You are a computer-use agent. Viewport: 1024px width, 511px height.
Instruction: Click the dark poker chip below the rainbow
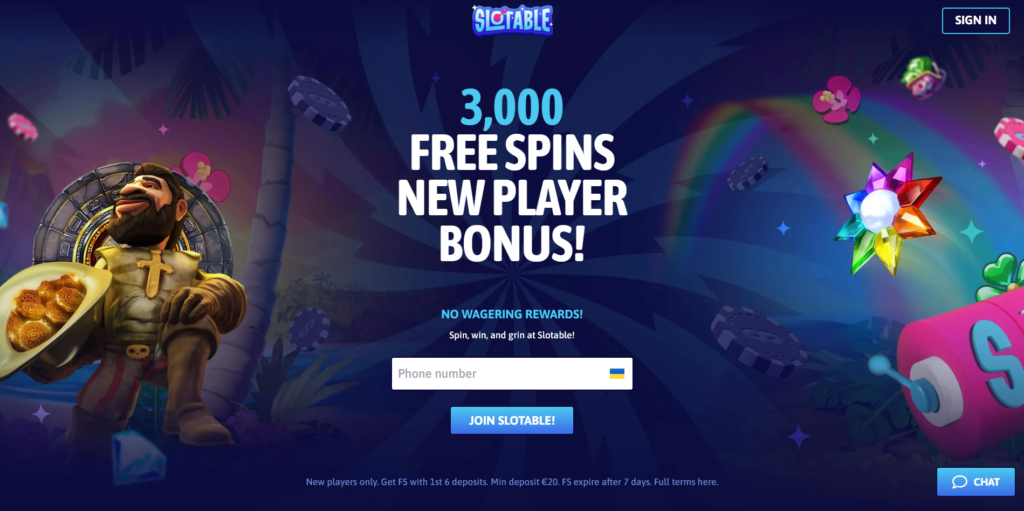758,340
